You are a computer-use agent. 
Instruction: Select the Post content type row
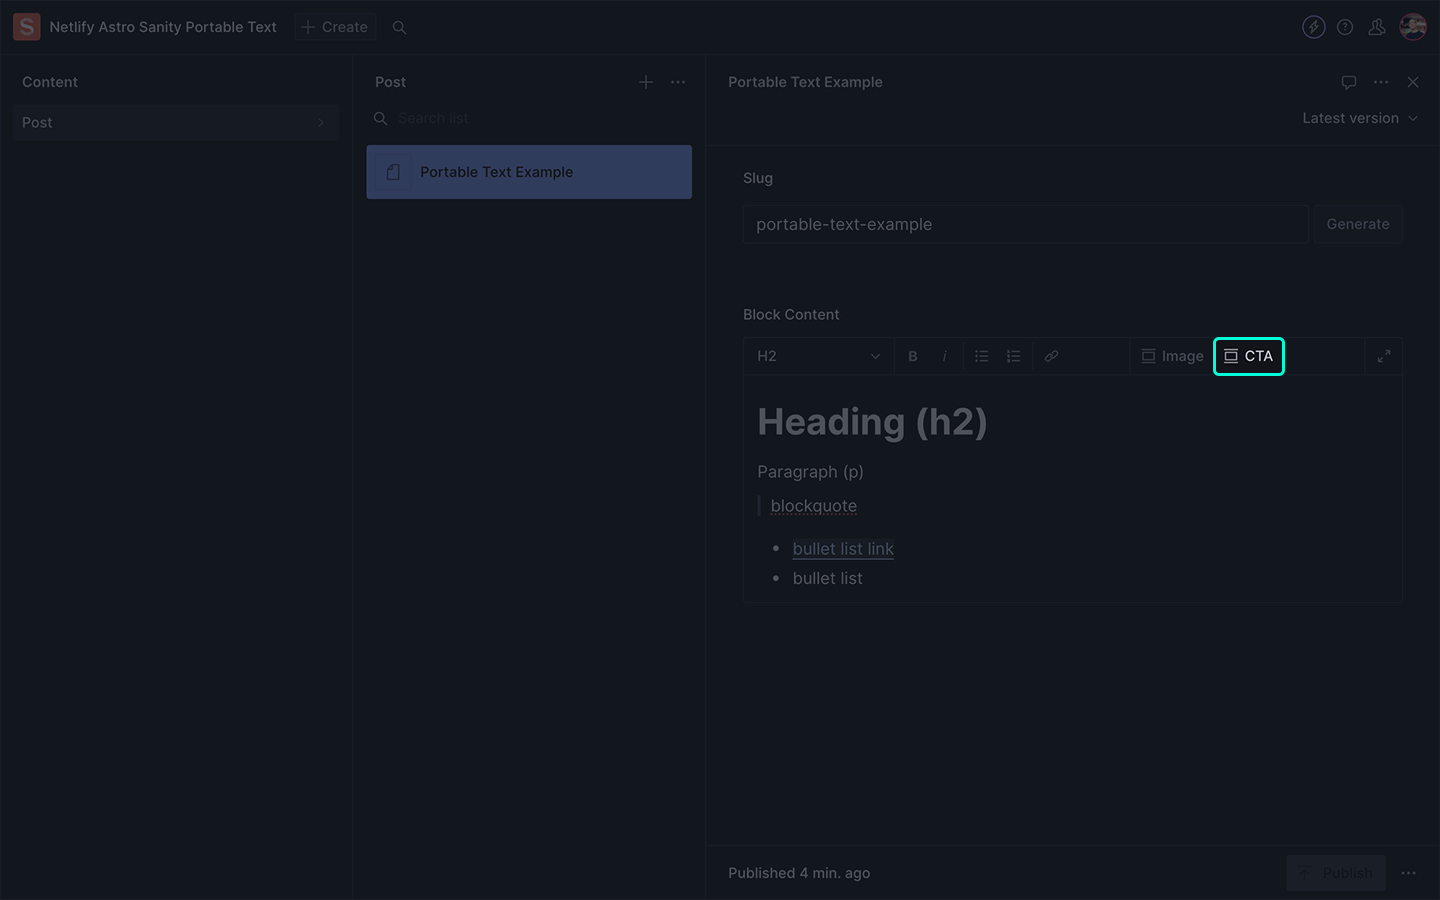tap(176, 122)
